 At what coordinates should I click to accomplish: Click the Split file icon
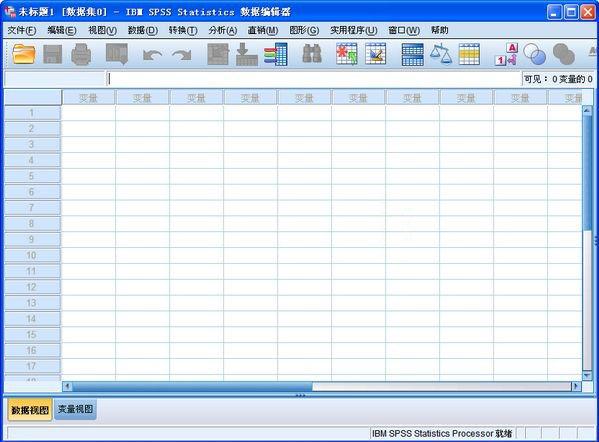[x=413, y=54]
